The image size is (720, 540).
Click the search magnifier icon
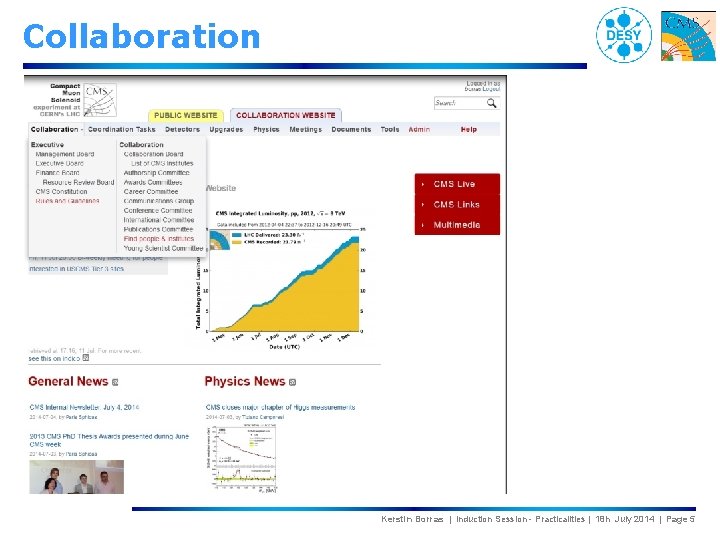click(491, 103)
